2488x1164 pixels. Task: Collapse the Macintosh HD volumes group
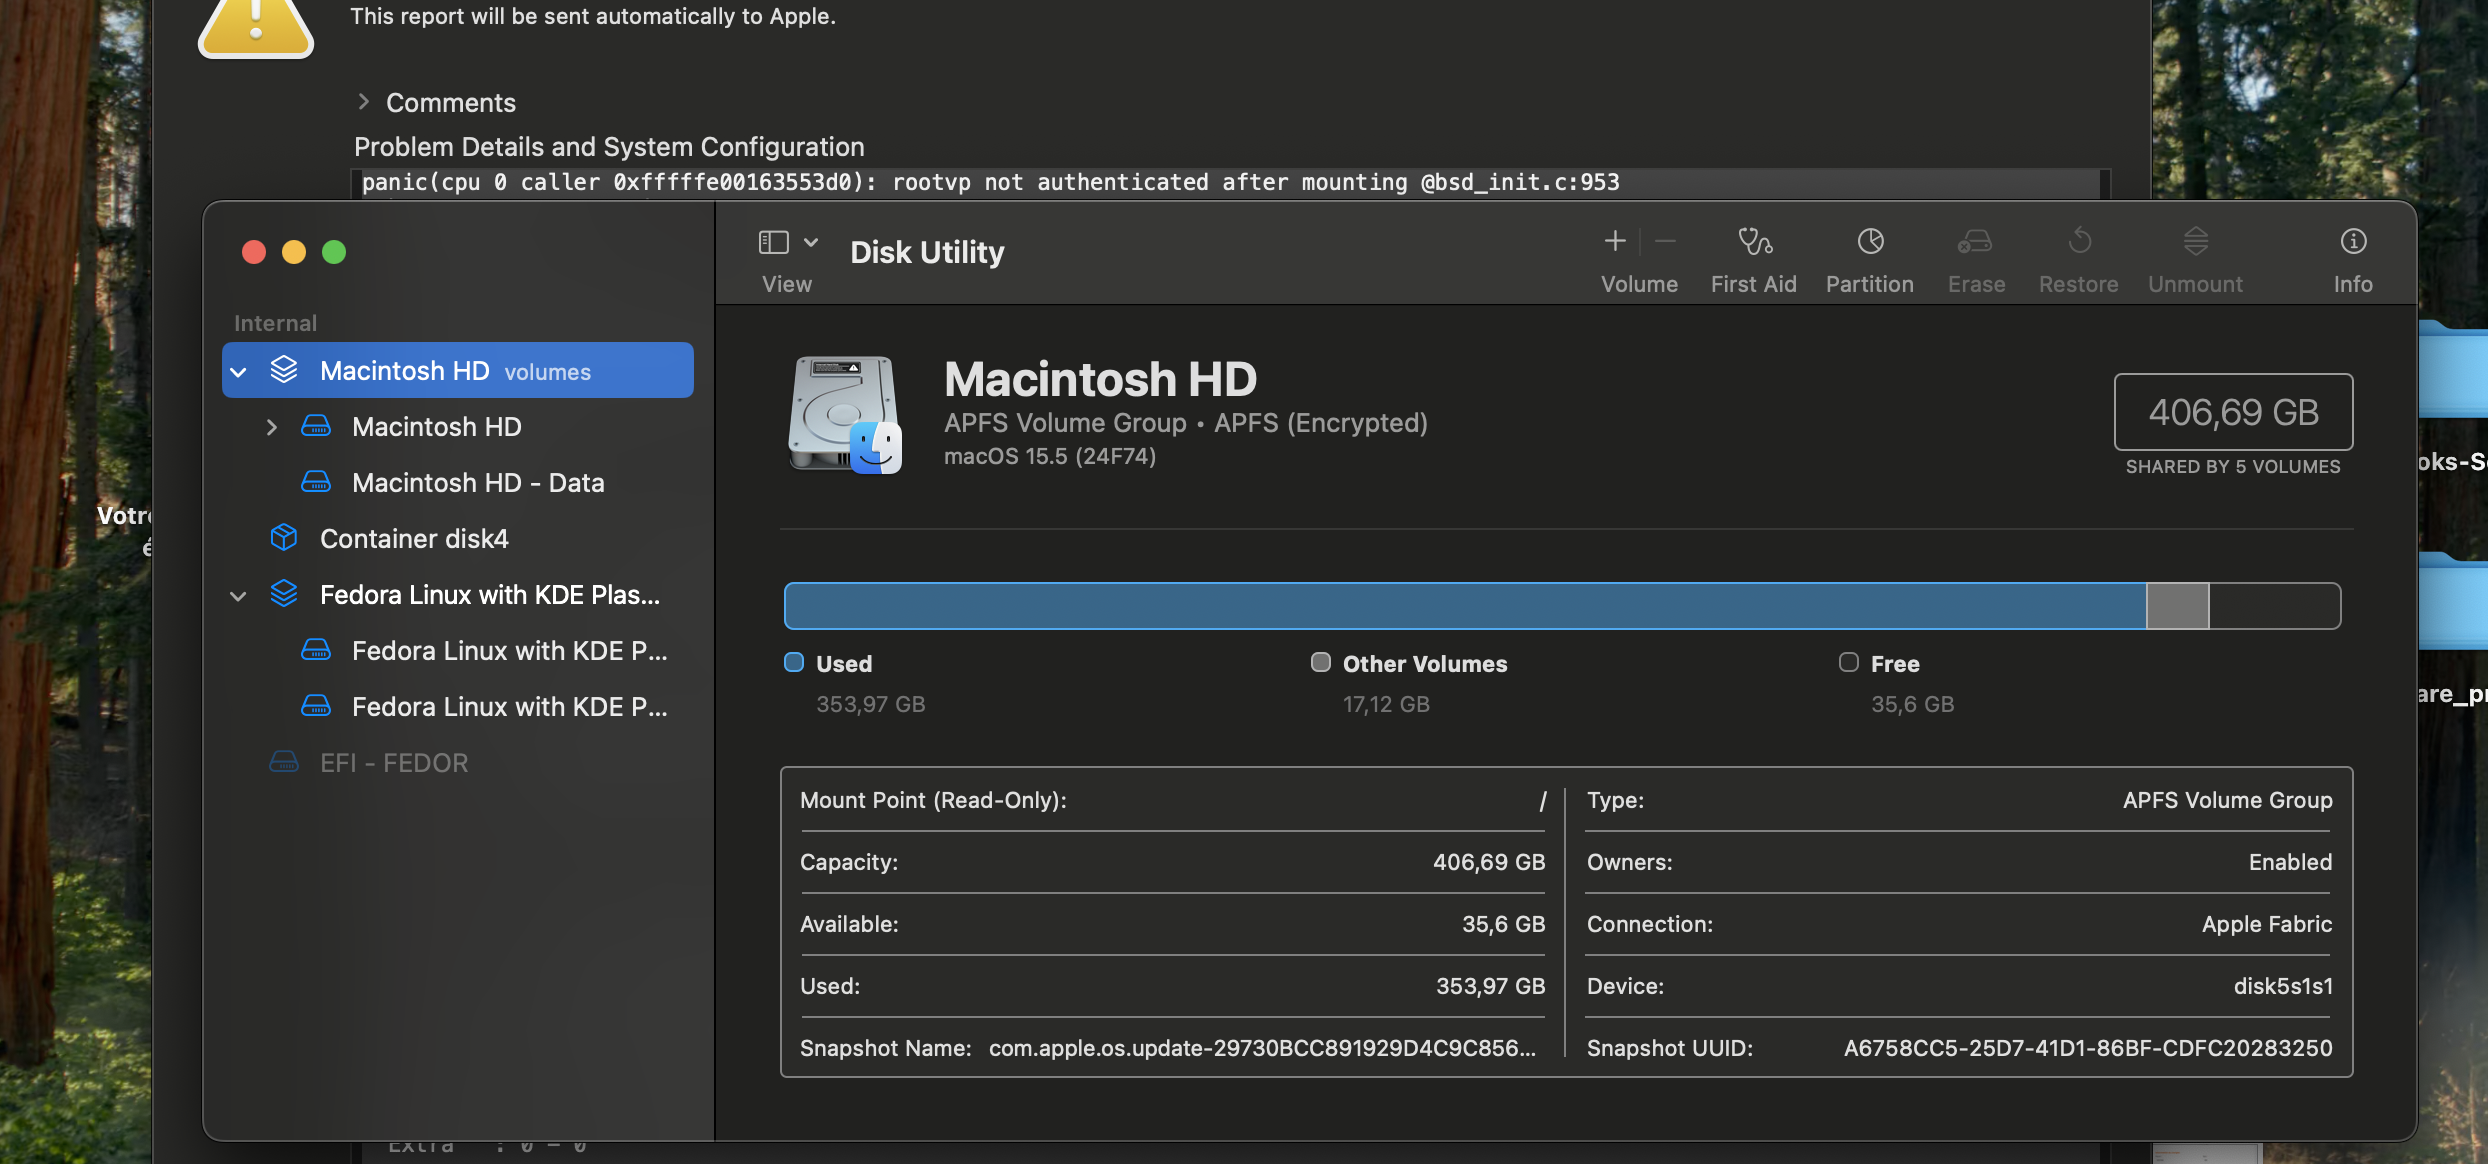[238, 372]
